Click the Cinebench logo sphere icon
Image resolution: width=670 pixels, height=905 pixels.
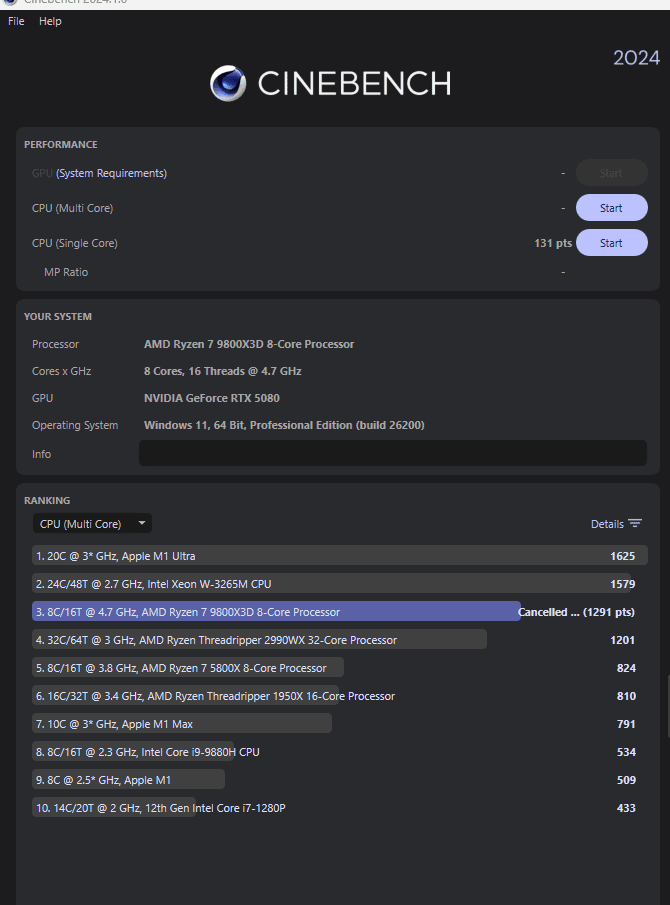coord(228,83)
